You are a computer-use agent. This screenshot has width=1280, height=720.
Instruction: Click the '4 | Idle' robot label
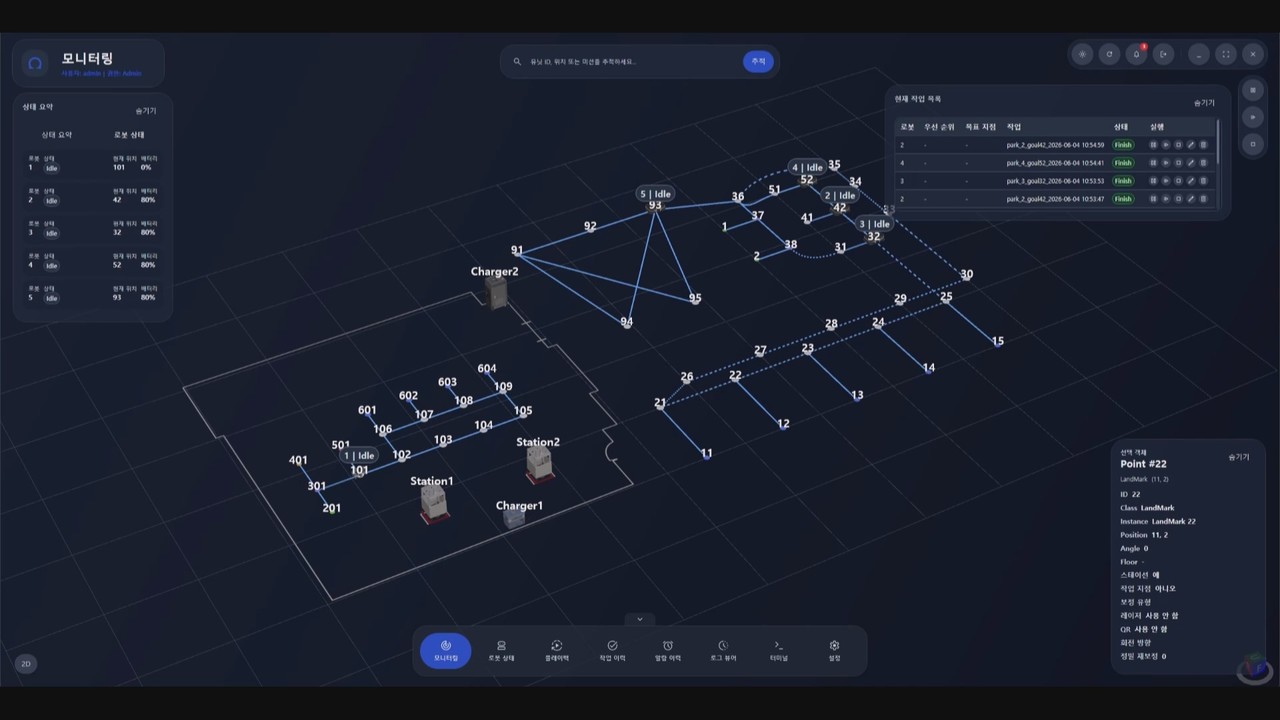(807, 167)
